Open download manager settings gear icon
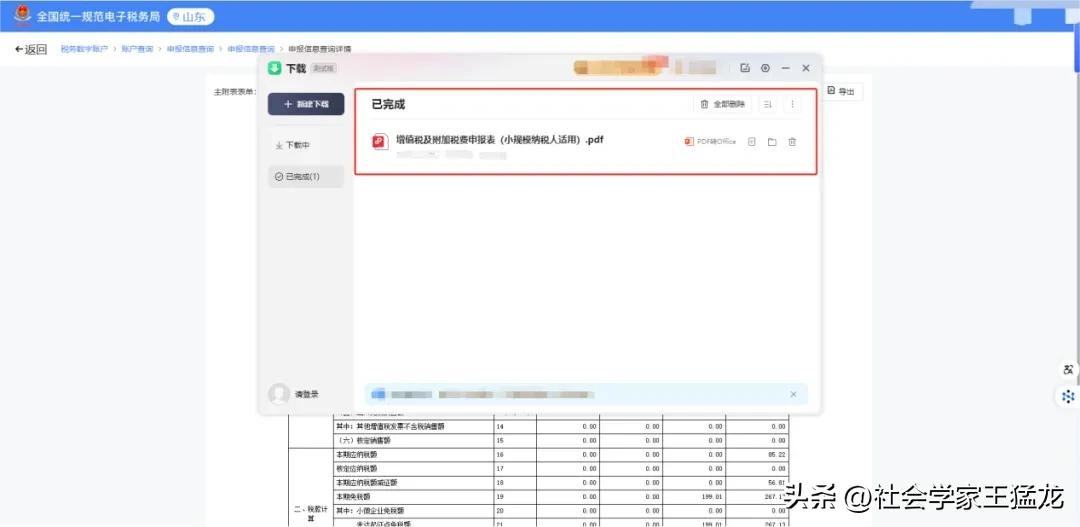Image resolution: width=1080 pixels, height=527 pixels. [x=765, y=68]
